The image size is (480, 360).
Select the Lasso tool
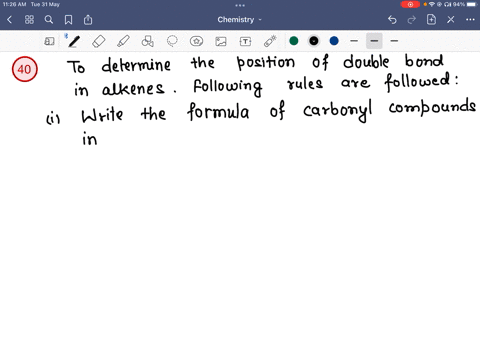tap(172, 41)
